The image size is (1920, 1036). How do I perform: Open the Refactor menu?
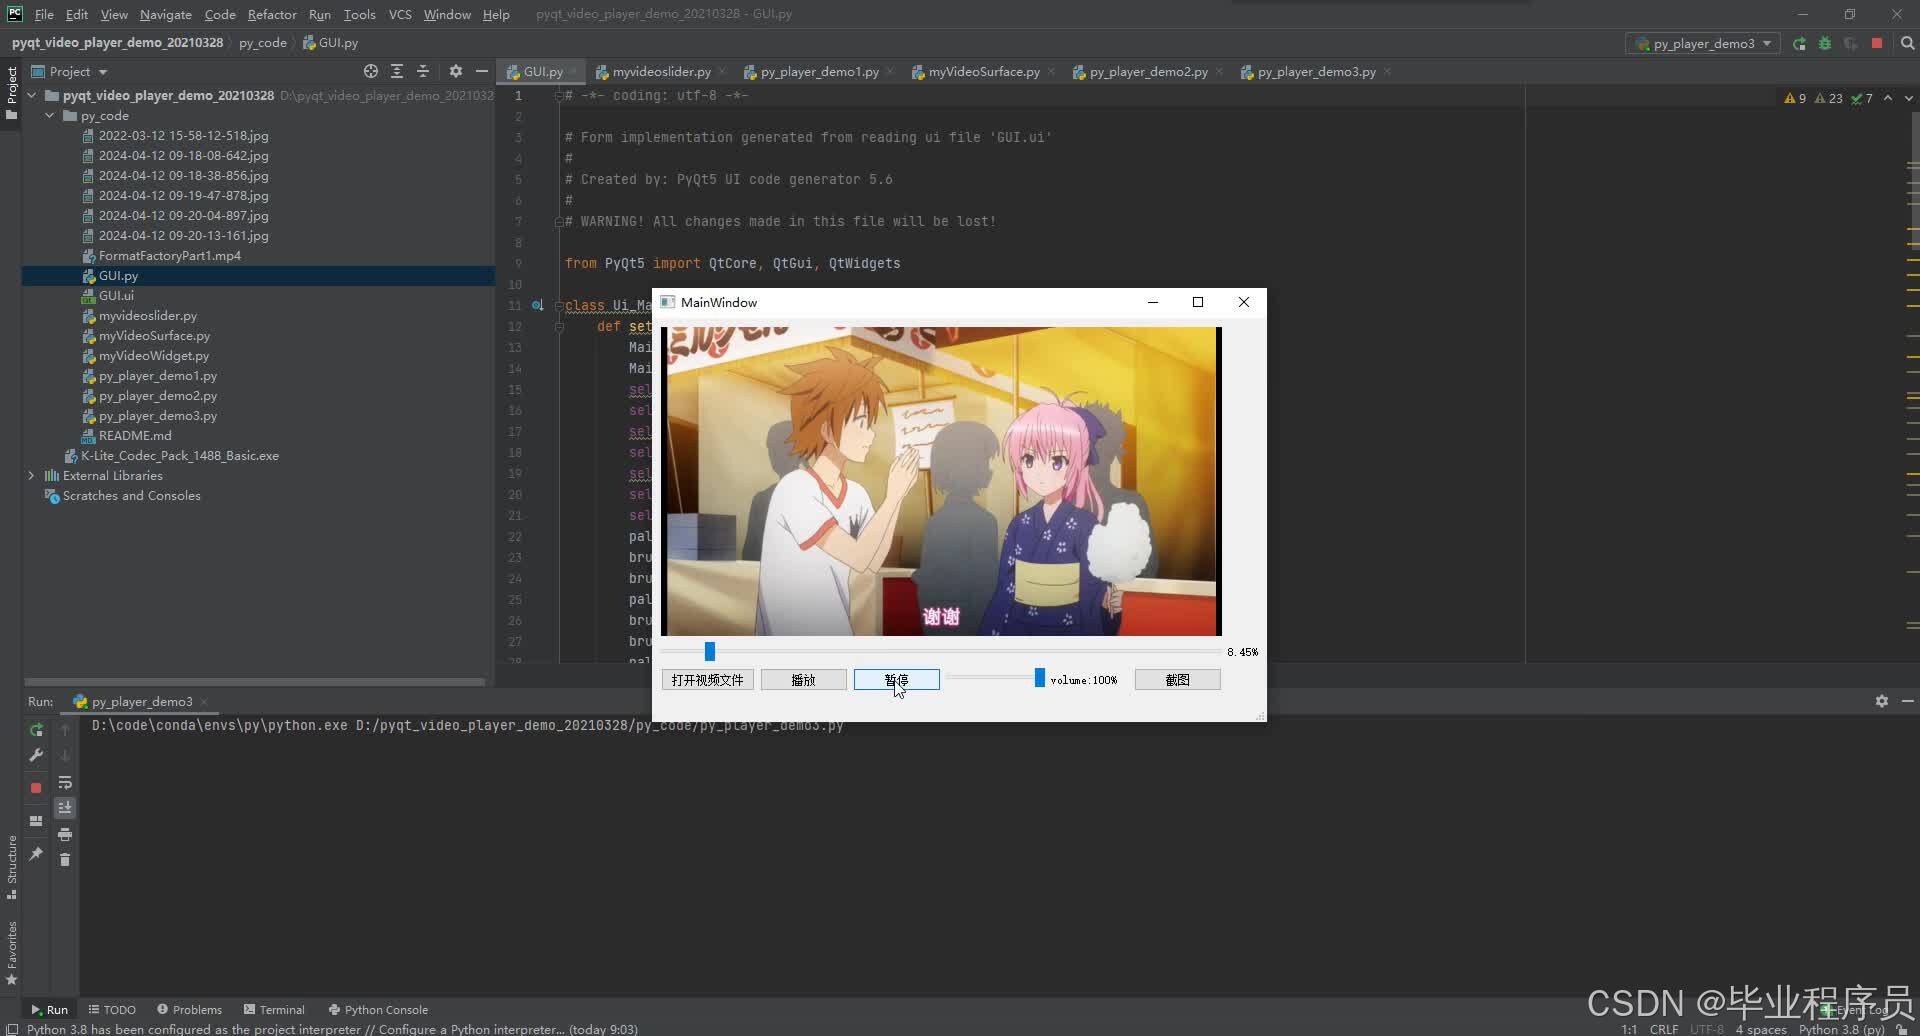click(272, 14)
